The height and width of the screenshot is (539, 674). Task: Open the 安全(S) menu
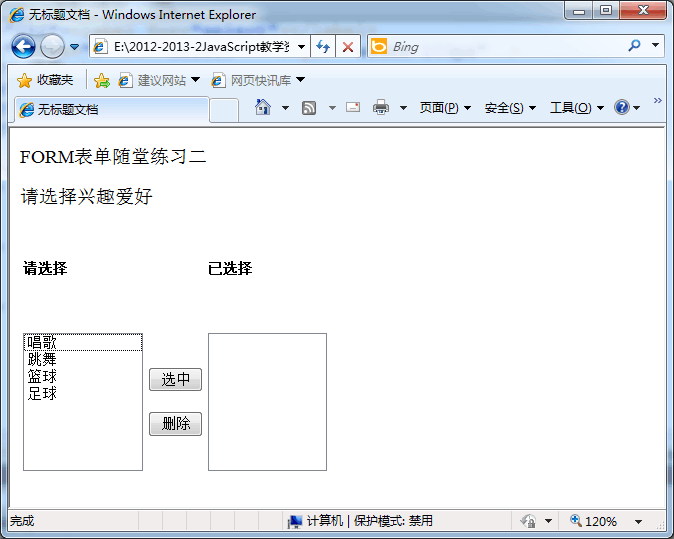tap(510, 107)
